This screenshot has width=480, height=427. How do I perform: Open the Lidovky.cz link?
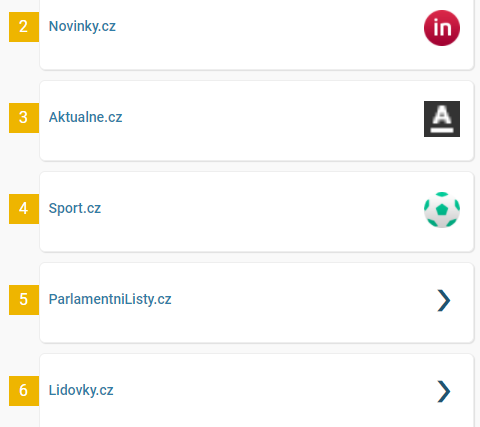(81, 390)
